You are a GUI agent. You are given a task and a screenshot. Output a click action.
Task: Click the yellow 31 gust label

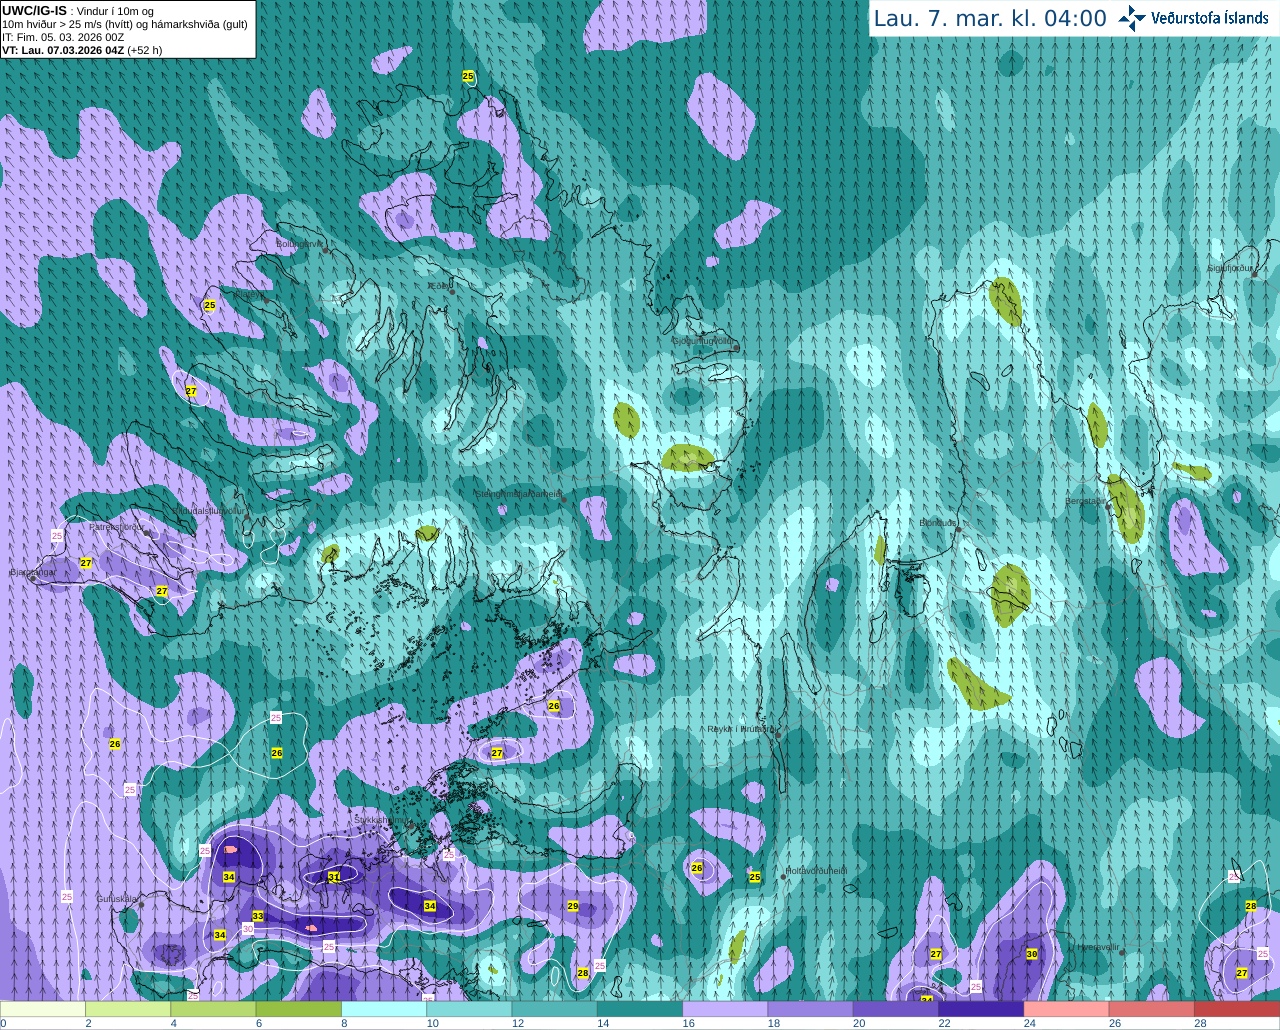tap(334, 877)
